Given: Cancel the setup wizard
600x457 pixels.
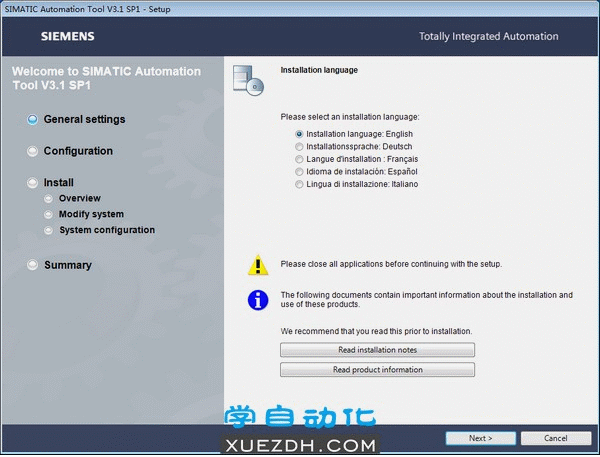Looking at the screenshot, I should [556, 438].
